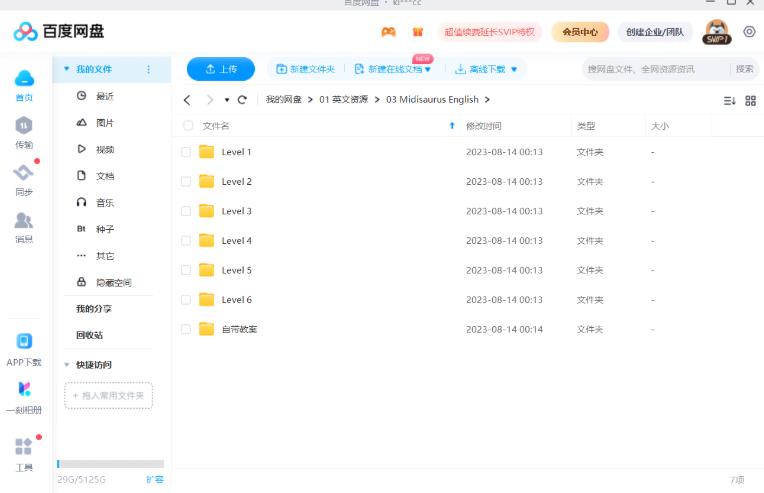764x493 pixels.
Task: Open the navigation history dropdown arrow
Action: tap(227, 100)
